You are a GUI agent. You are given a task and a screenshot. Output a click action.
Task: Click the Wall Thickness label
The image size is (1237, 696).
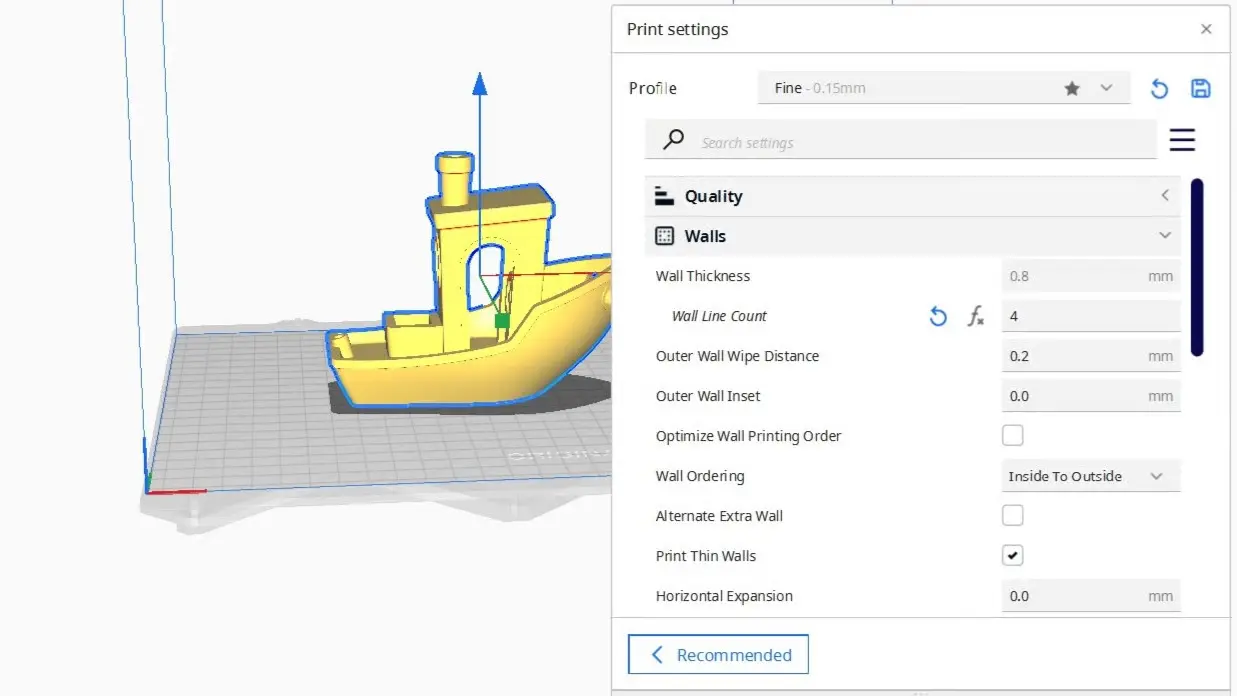(703, 276)
